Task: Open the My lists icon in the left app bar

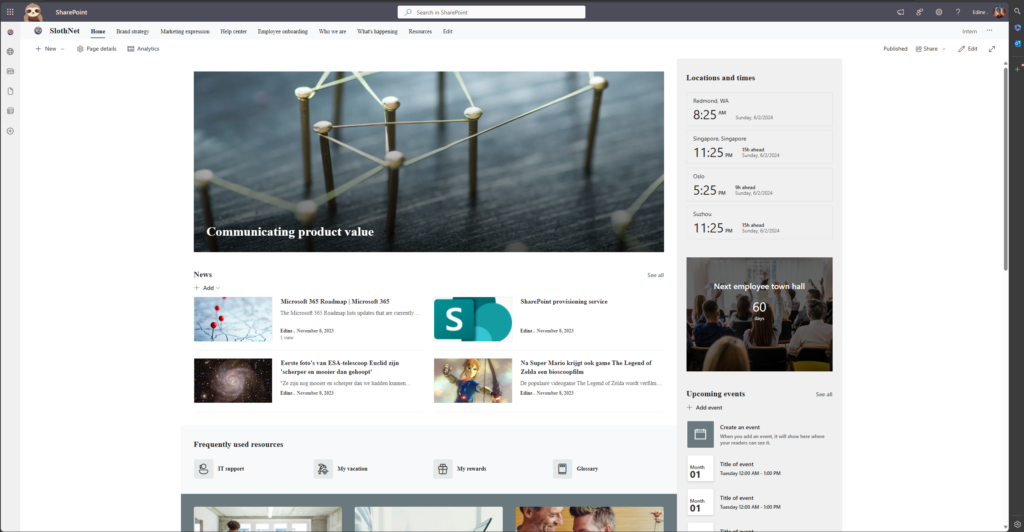Action: (x=10, y=111)
